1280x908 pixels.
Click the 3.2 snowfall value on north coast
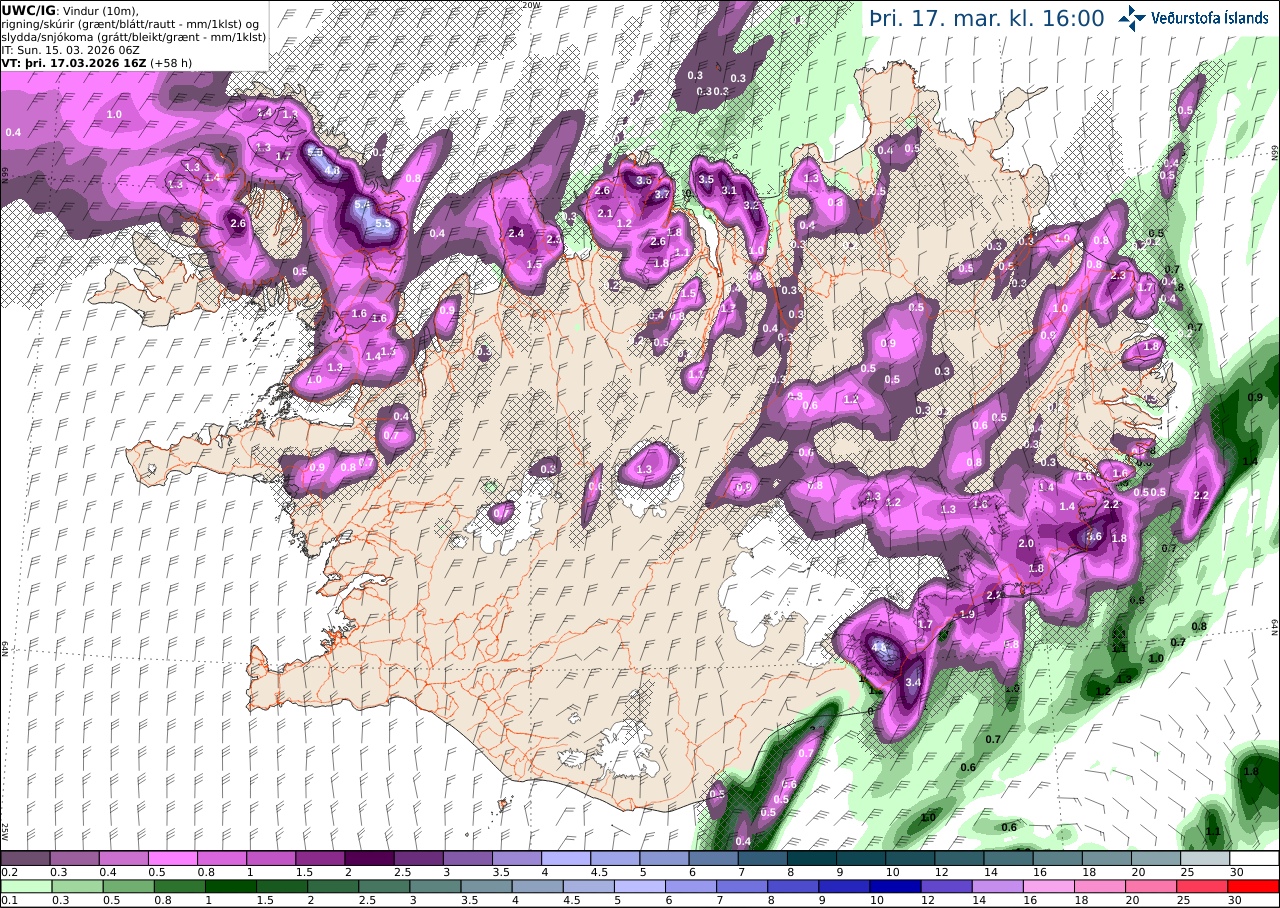pyautogui.click(x=752, y=205)
